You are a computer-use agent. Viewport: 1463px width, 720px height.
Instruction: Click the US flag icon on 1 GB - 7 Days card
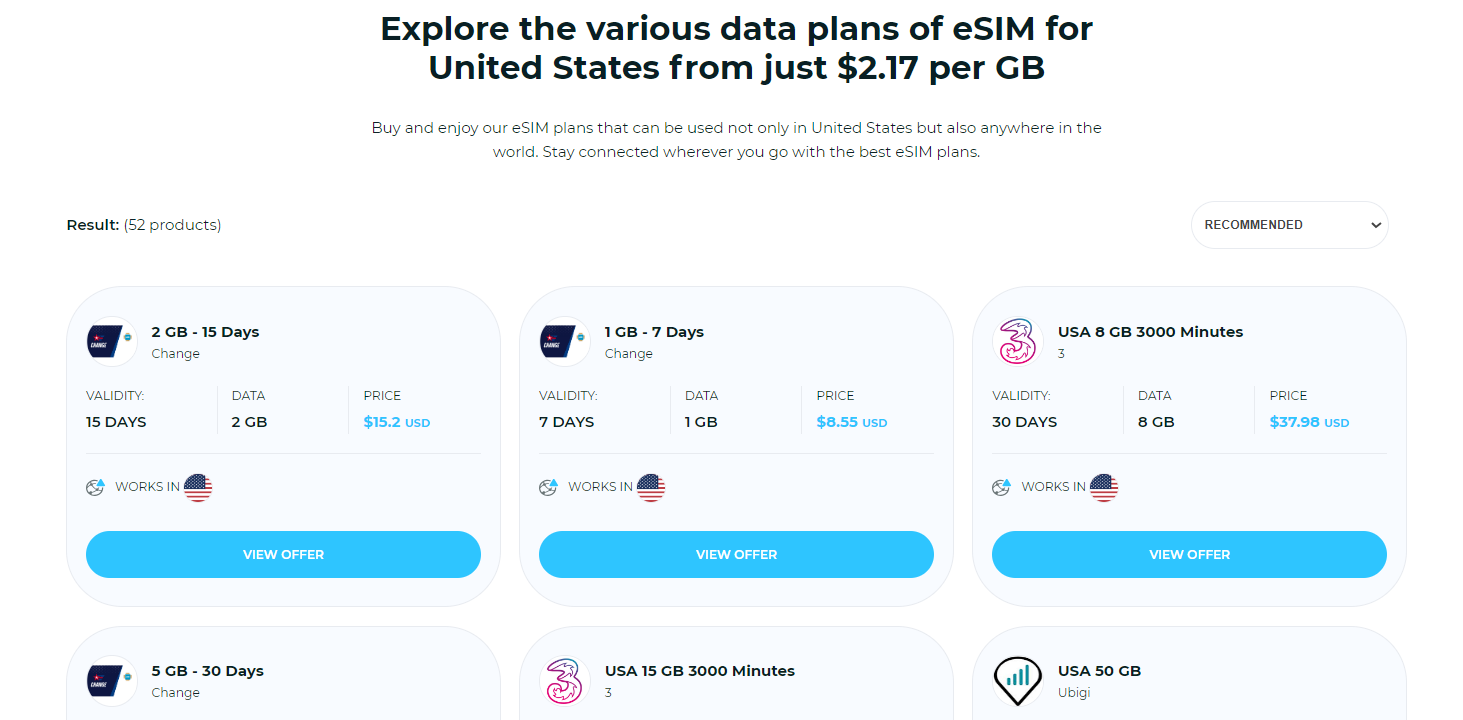652,487
